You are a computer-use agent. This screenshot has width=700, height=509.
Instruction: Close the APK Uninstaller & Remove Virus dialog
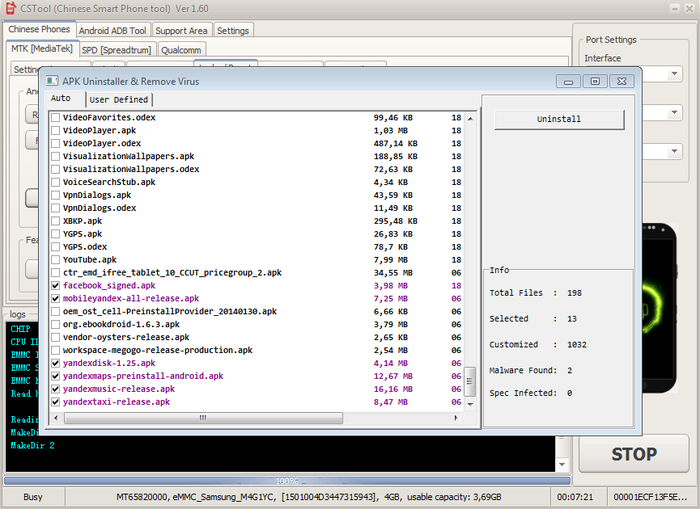[x=620, y=81]
